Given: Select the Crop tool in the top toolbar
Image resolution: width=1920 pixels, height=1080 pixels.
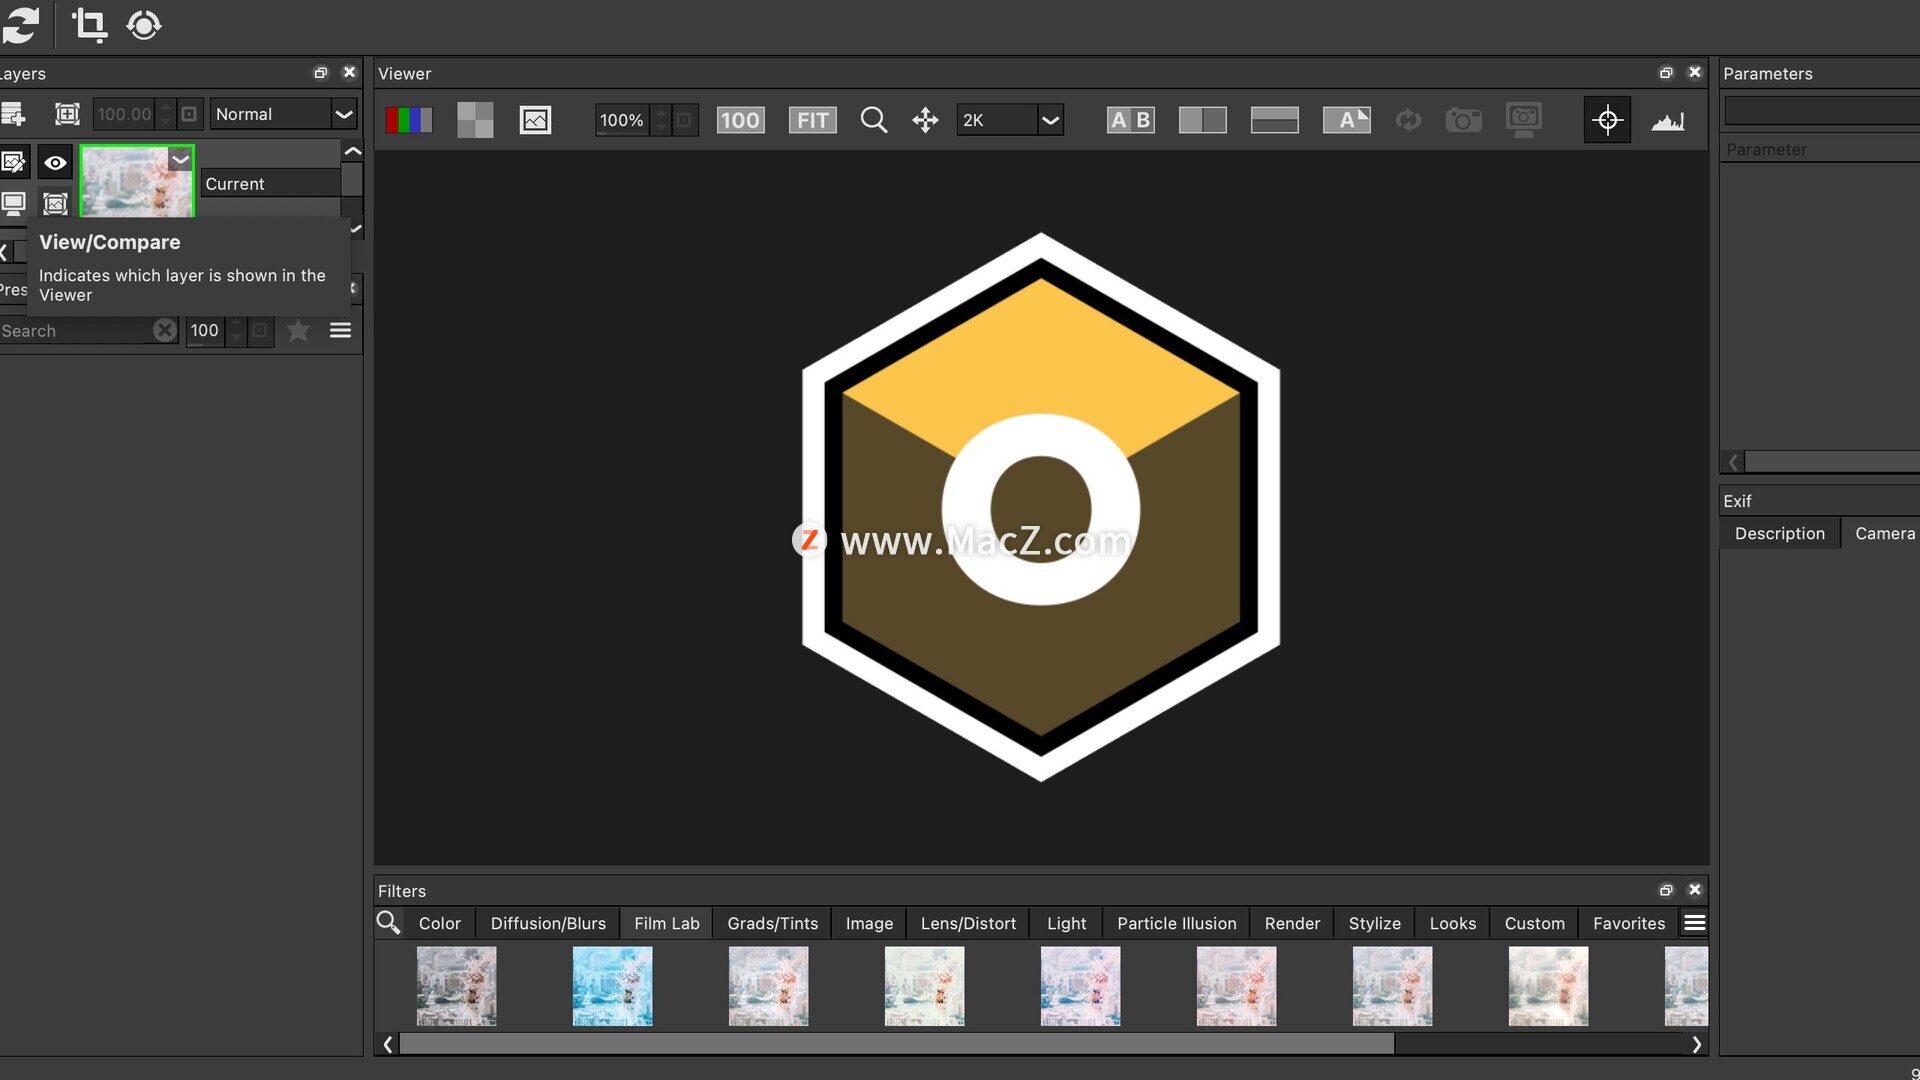Looking at the screenshot, I should tap(89, 25).
